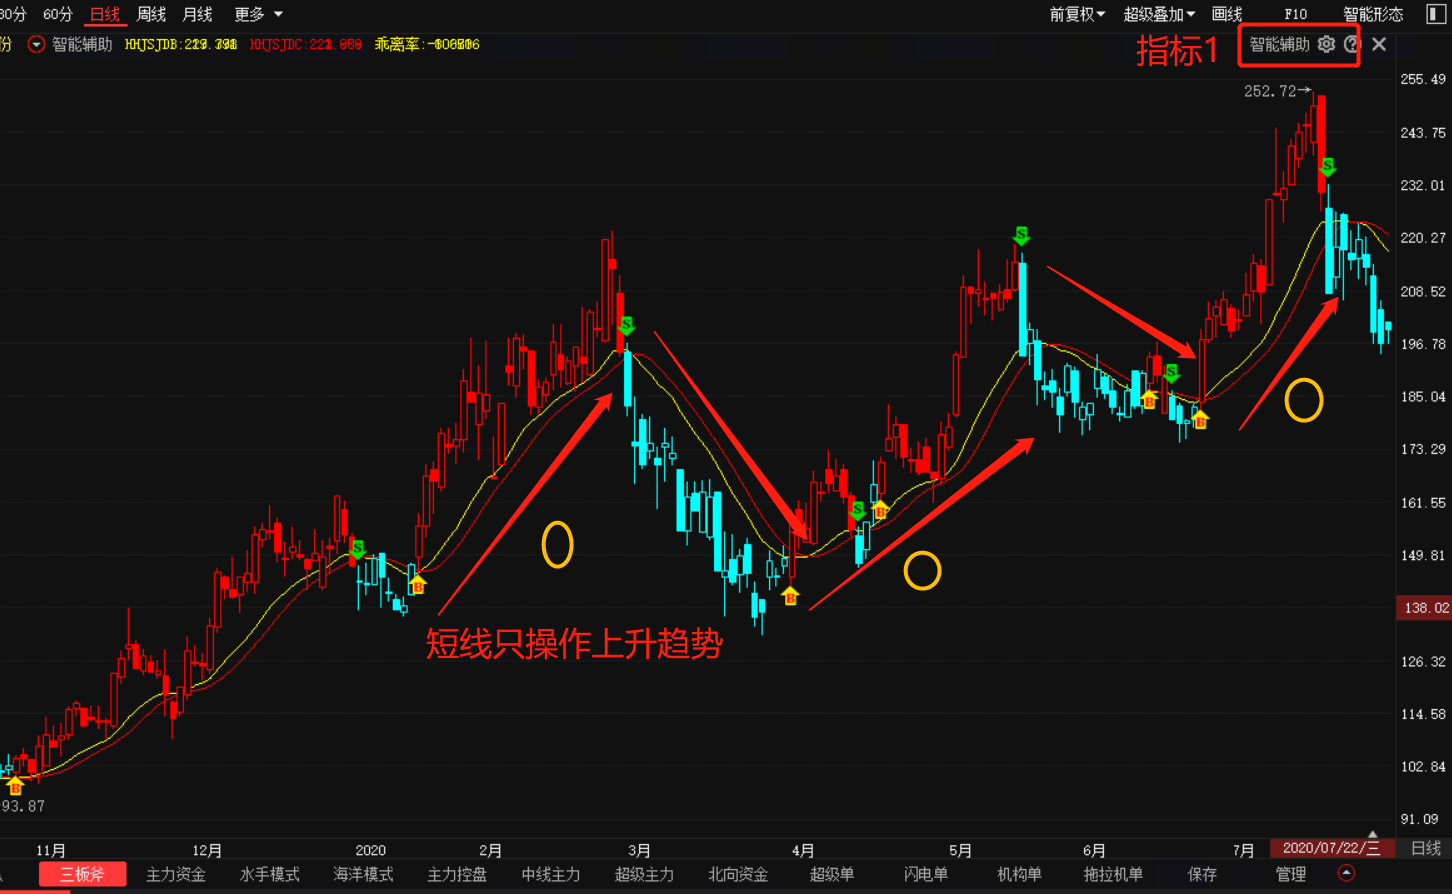The width and height of the screenshot is (1452, 894).
Task: Switch to the 周线 weekly chart
Action: click(x=151, y=14)
